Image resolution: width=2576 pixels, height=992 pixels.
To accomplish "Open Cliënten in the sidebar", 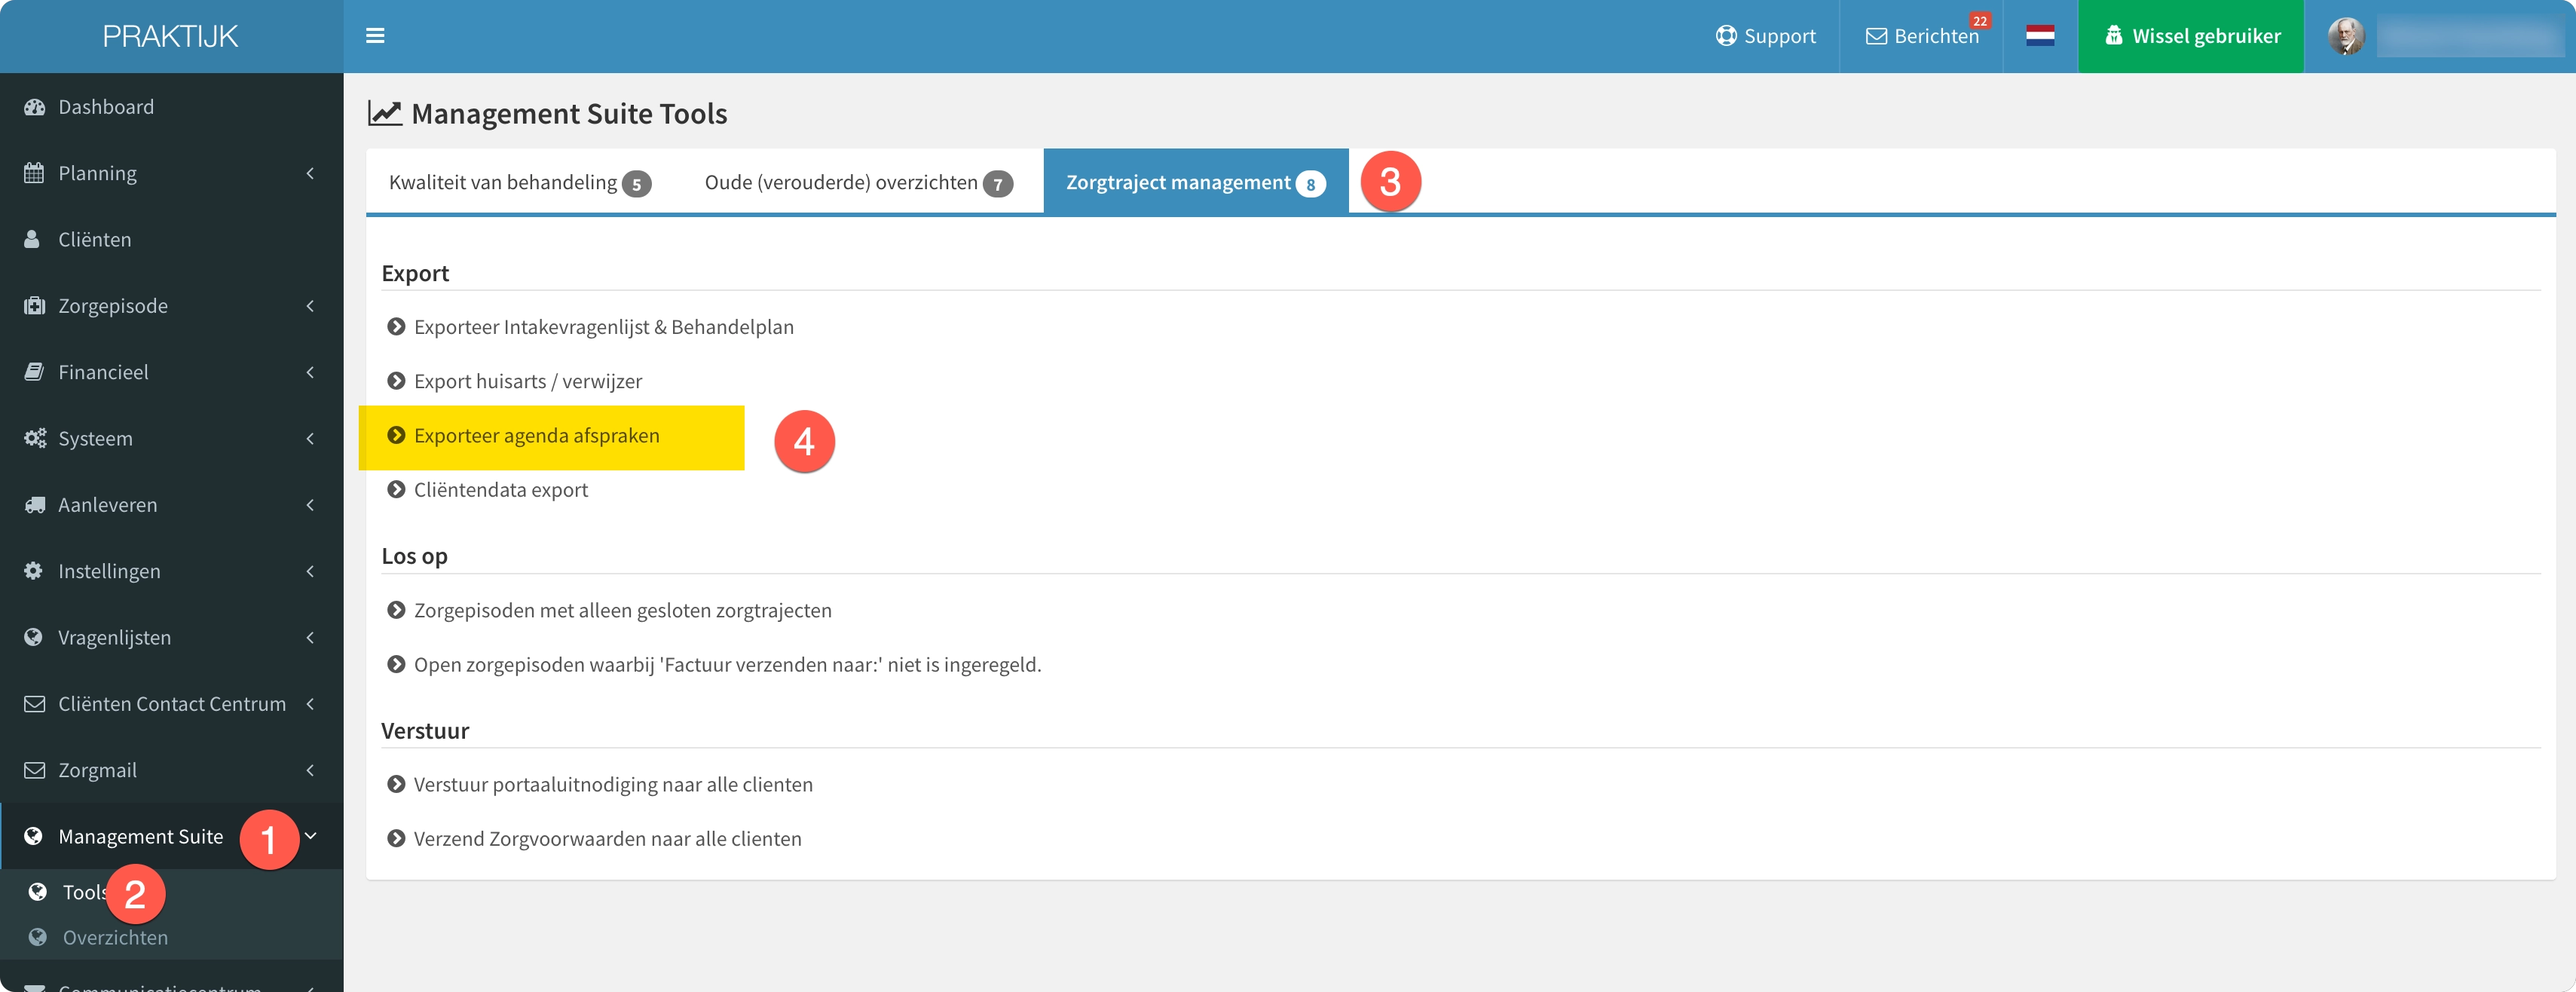I will 172,239.
